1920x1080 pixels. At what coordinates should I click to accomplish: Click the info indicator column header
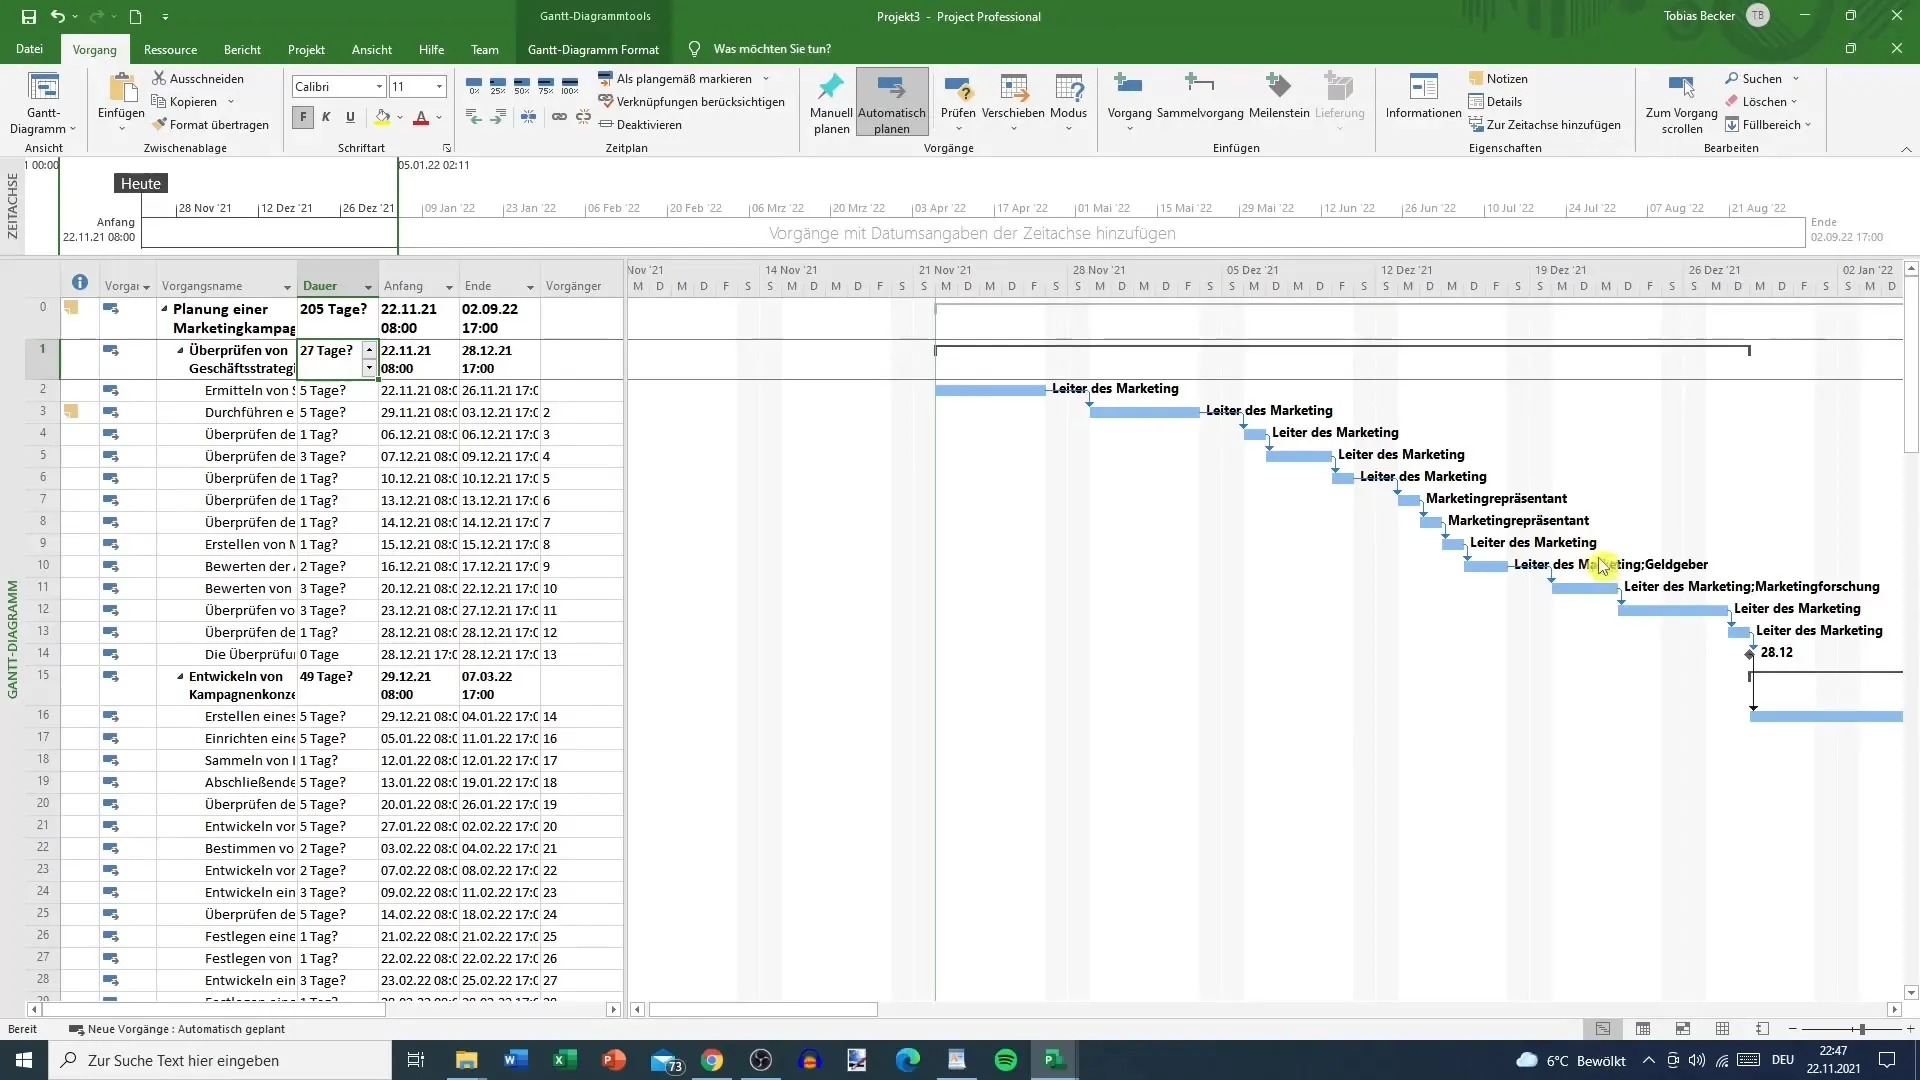pos(80,283)
